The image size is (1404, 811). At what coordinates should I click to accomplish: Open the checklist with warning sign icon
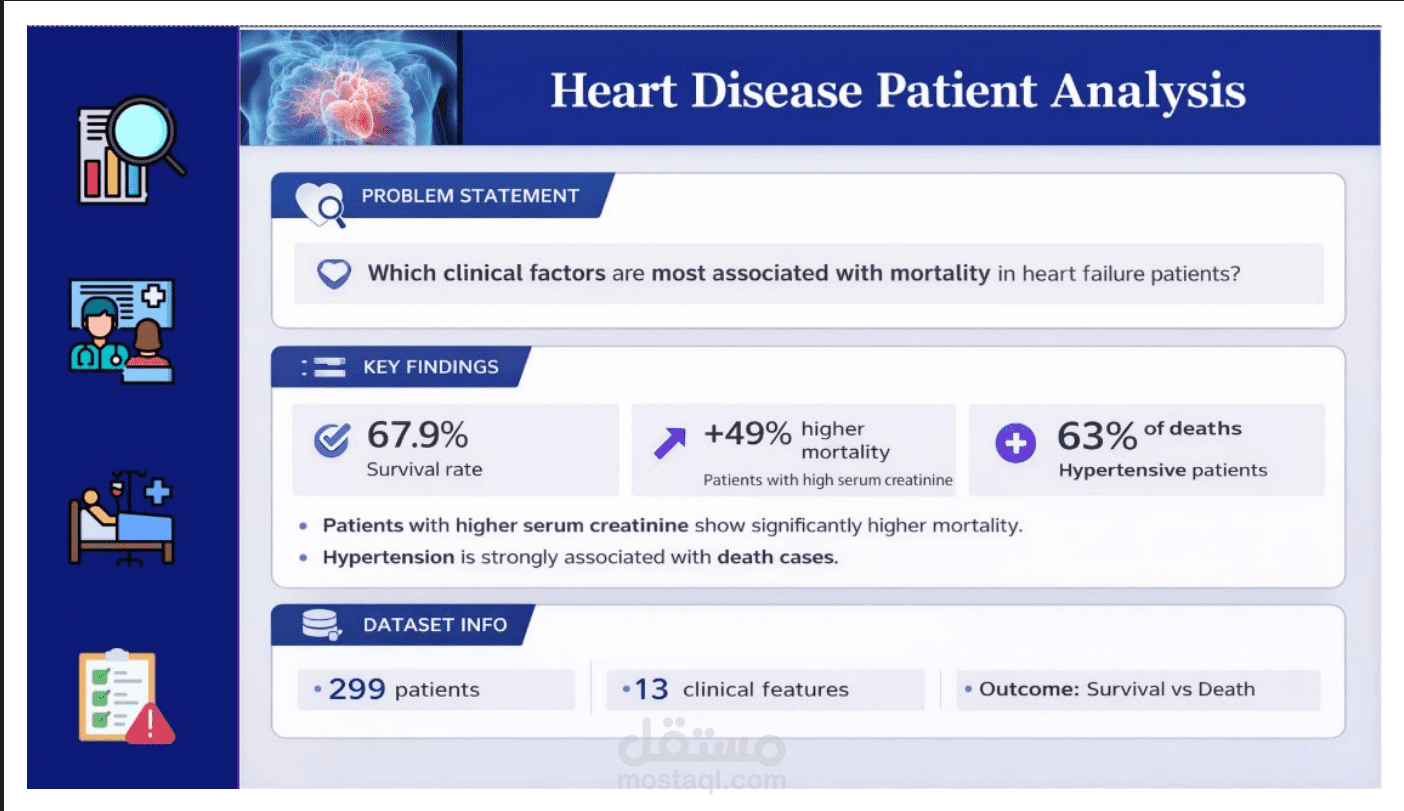pyautogui.click(x=124, y=698)
